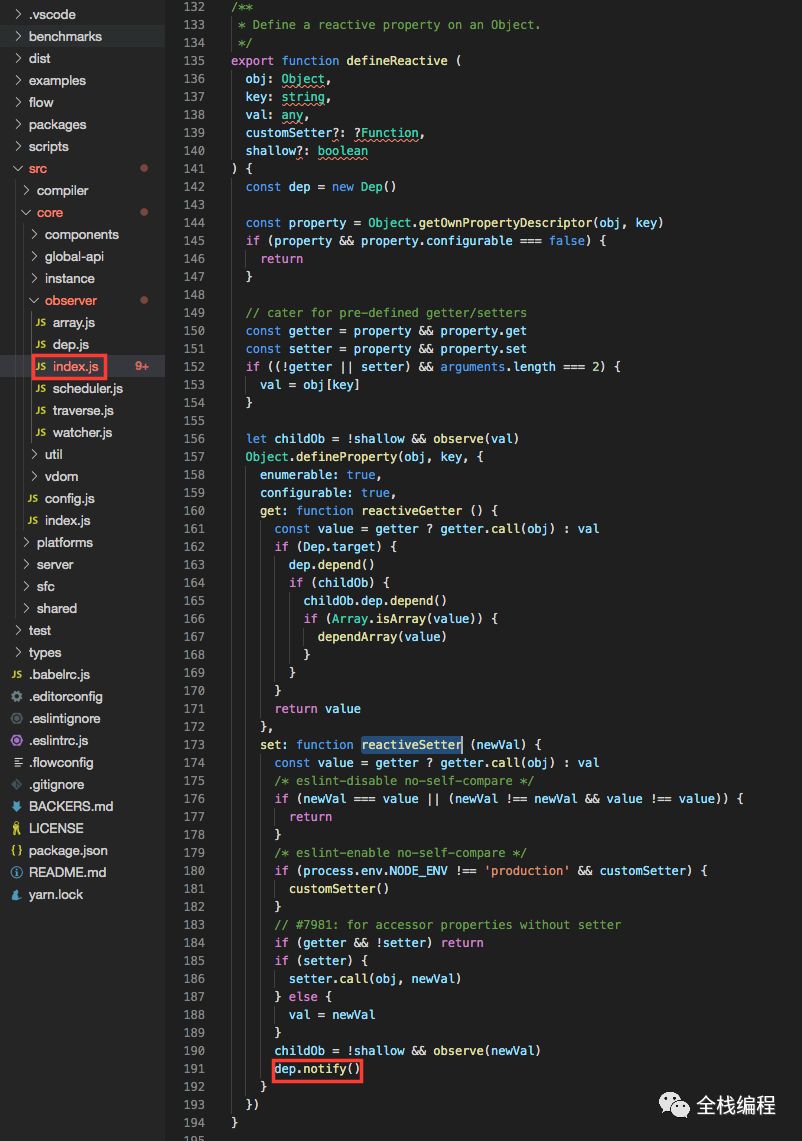Click the gear icon beside .editorconfig
The width and height of the screenshot is (802, 1141).
click(17, 696)
